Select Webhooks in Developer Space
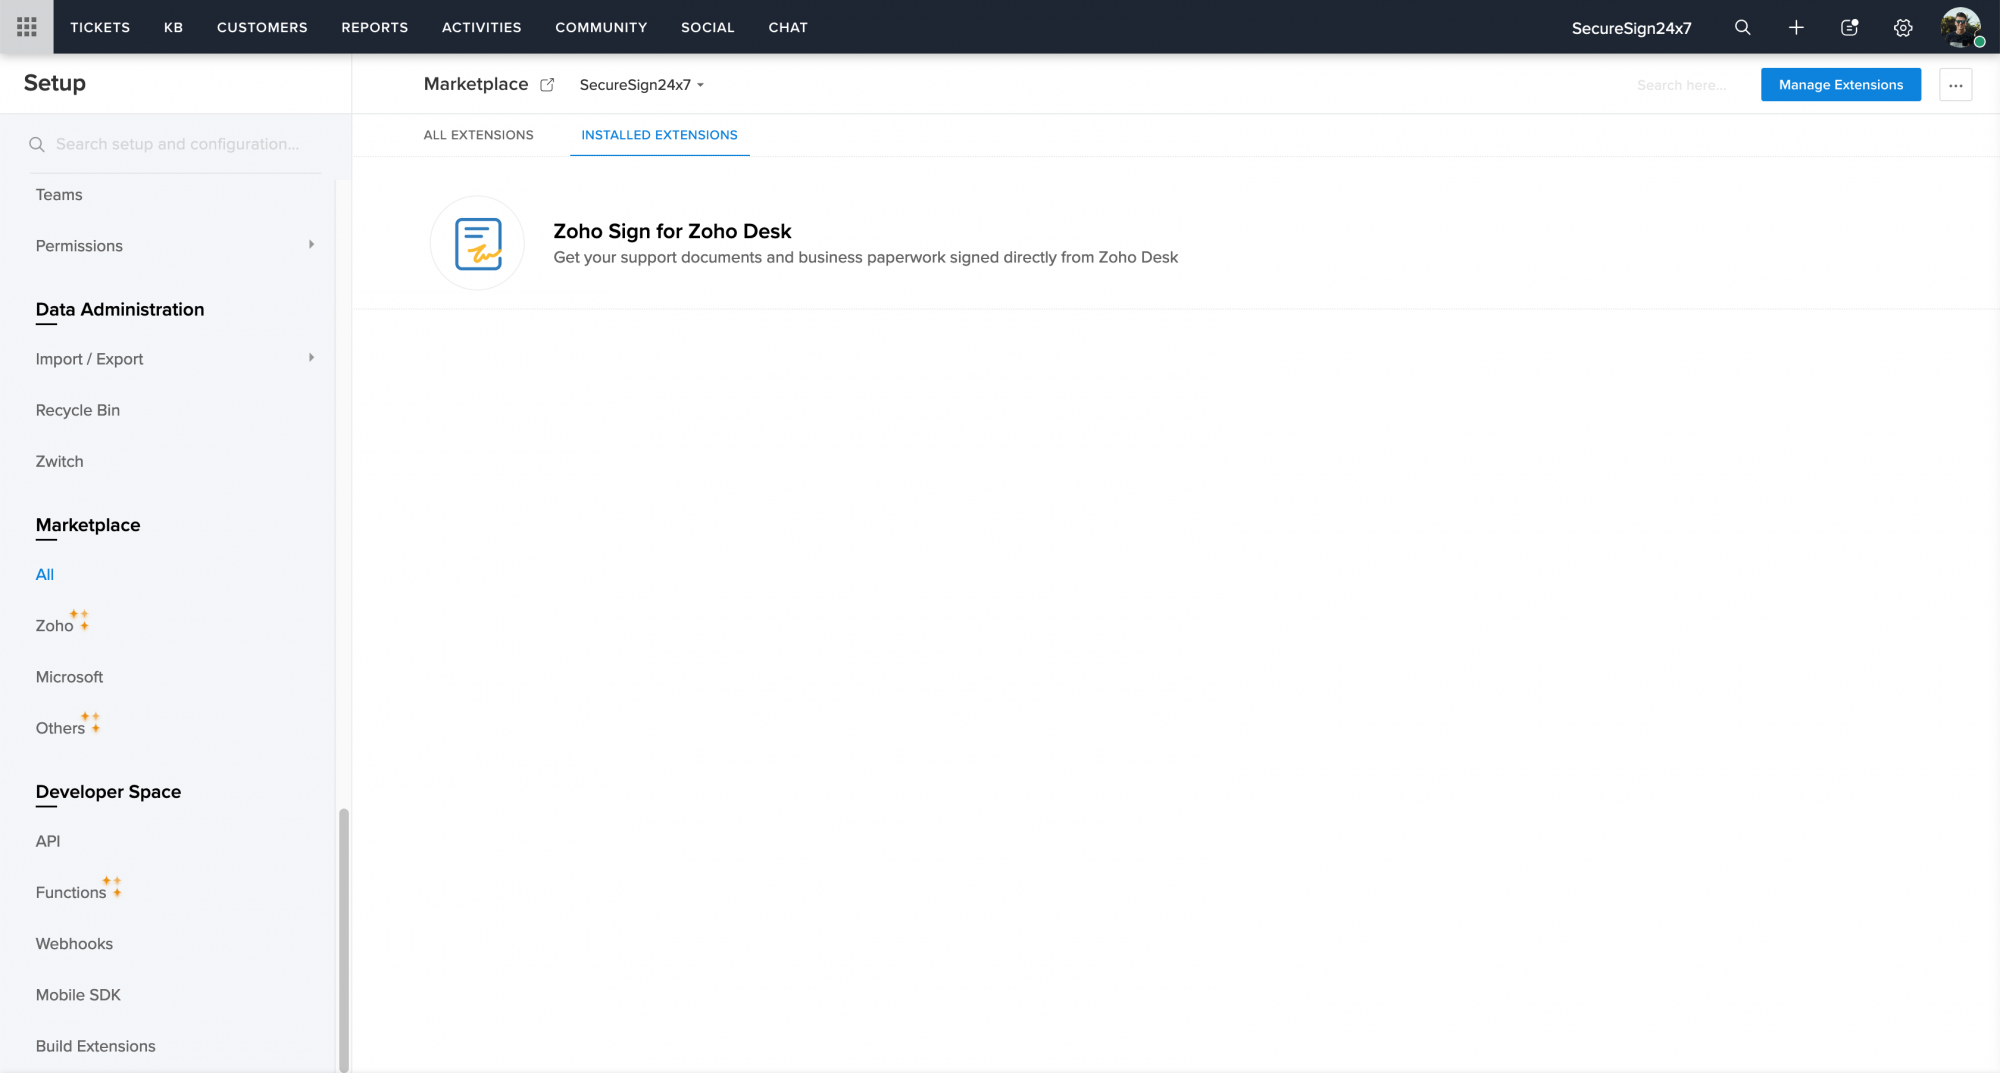The height and width of the screenshot is (1073, 2000). click(x=74, y=943)
